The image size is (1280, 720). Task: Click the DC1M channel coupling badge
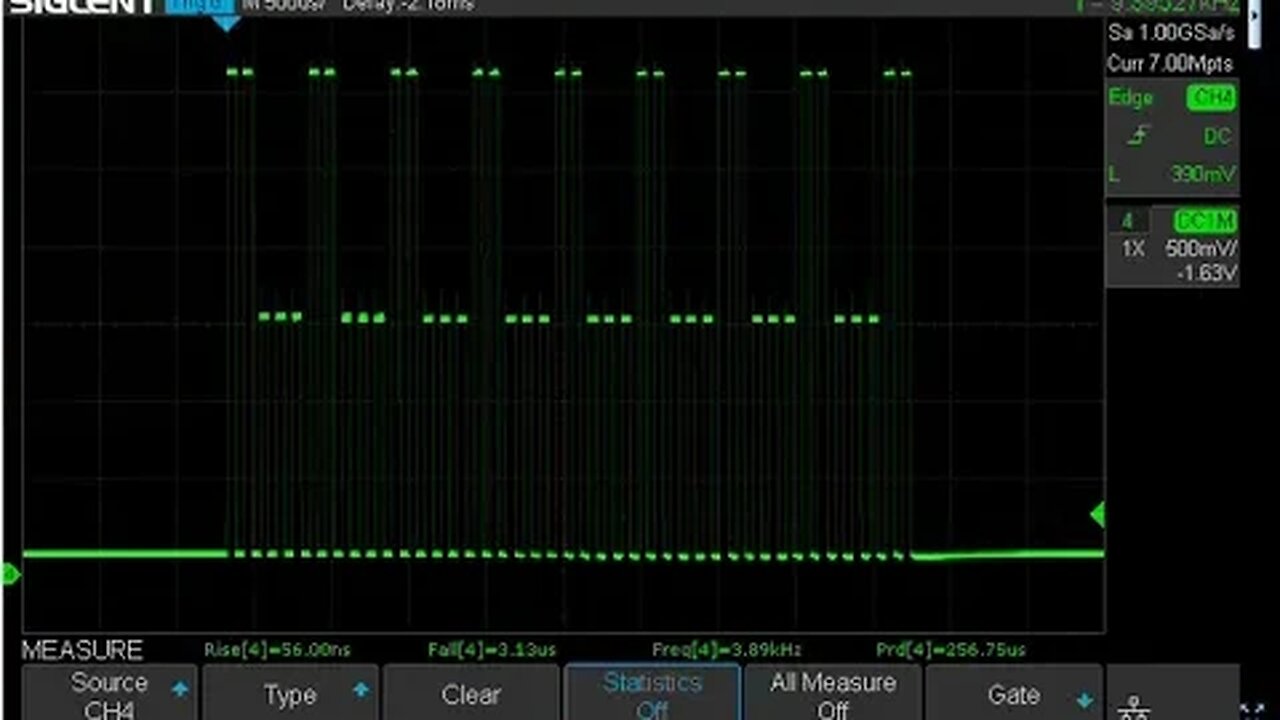pyautogui.click(x=1205, y=221)
